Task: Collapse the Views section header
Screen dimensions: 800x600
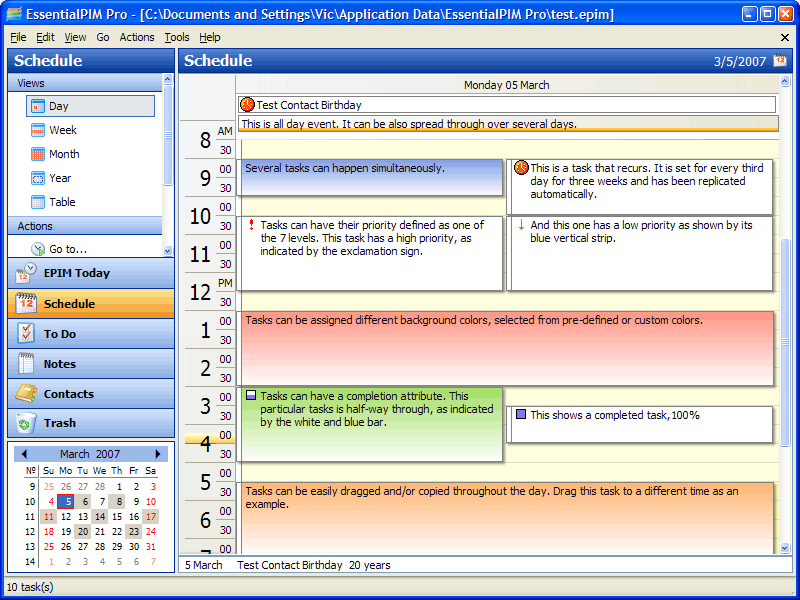Action: pyautogui.click(x=85, y=83)
